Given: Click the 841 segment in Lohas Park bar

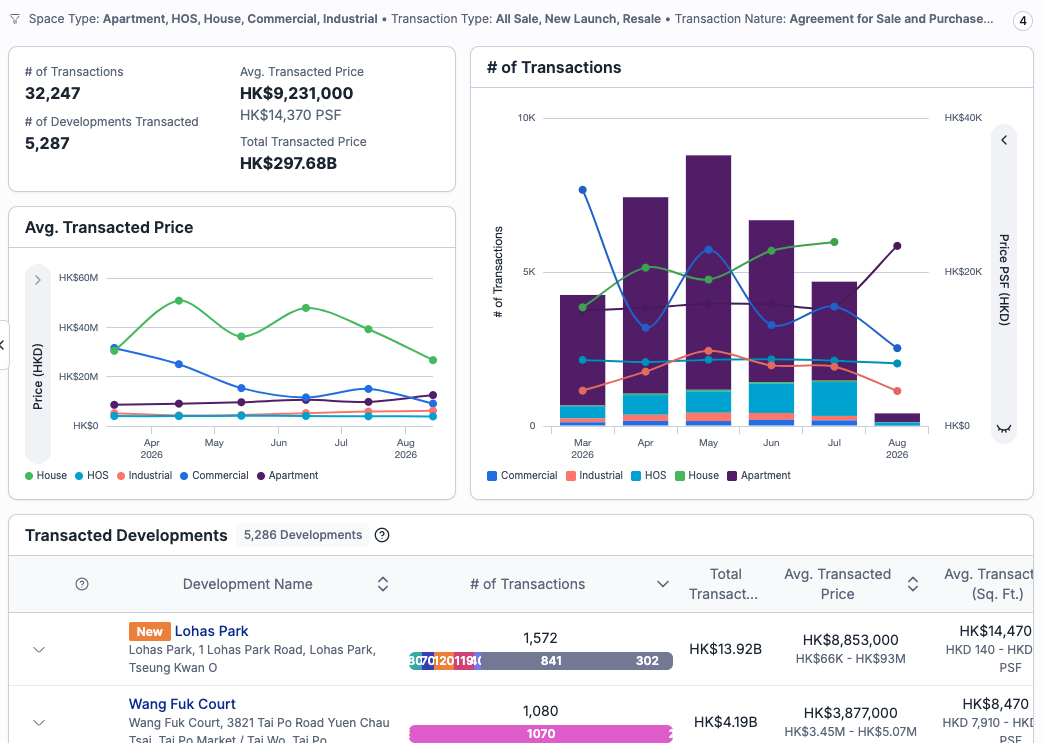Looking at the screenshot, I should [x=551, y=661].
